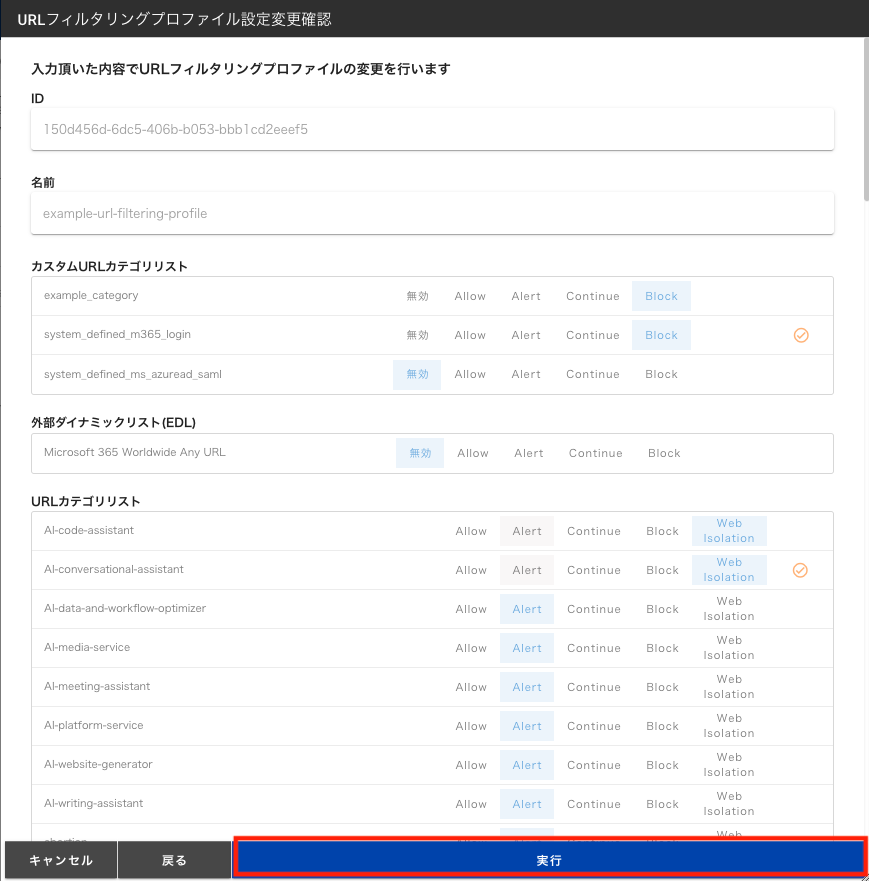This screenshot has width=869, height=881.
Task: Set AI-writing-assistant to Block
Action: (662, 805)
